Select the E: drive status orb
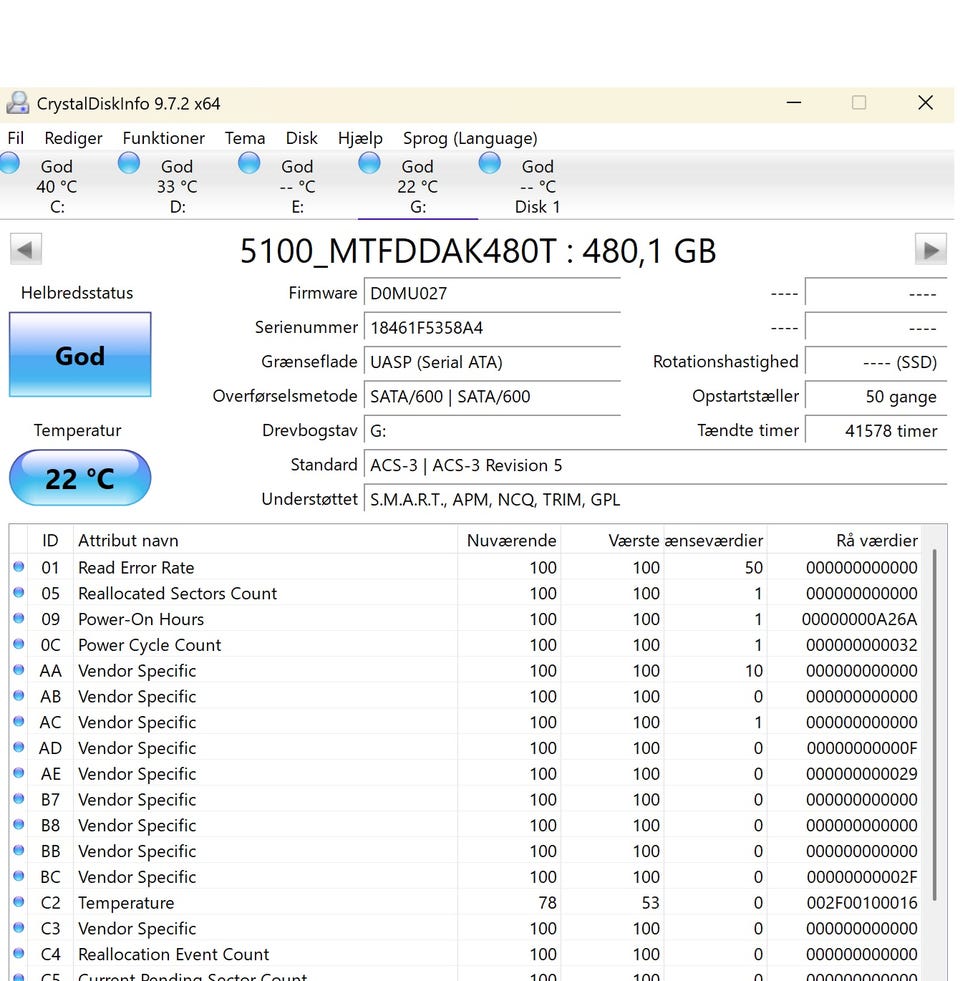 [249, 164]
